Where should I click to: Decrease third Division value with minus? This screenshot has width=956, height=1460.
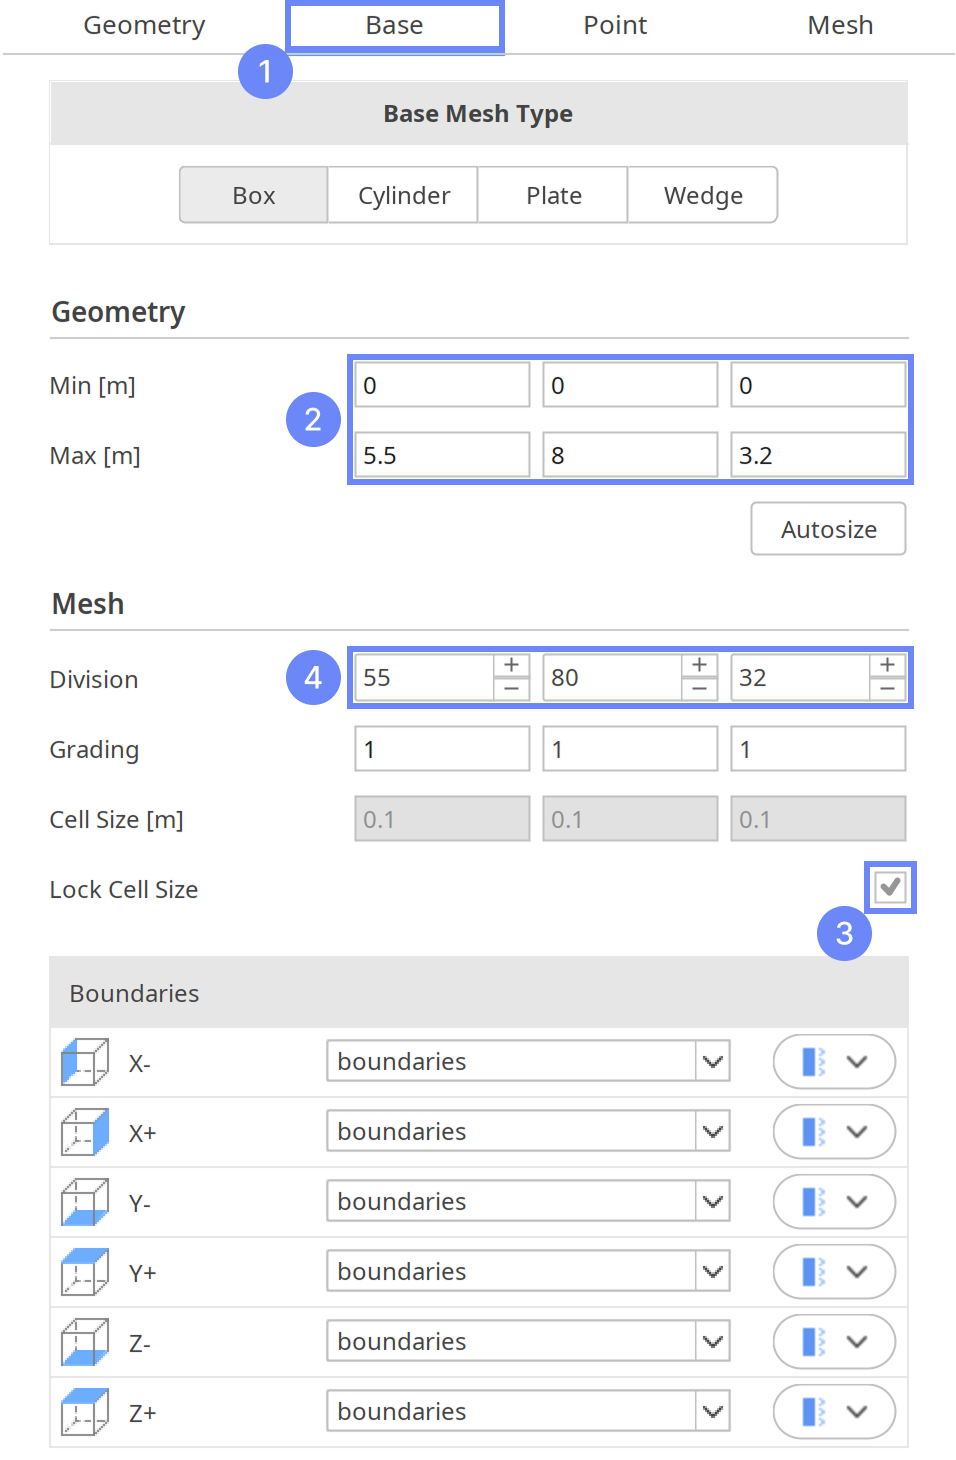887,689
